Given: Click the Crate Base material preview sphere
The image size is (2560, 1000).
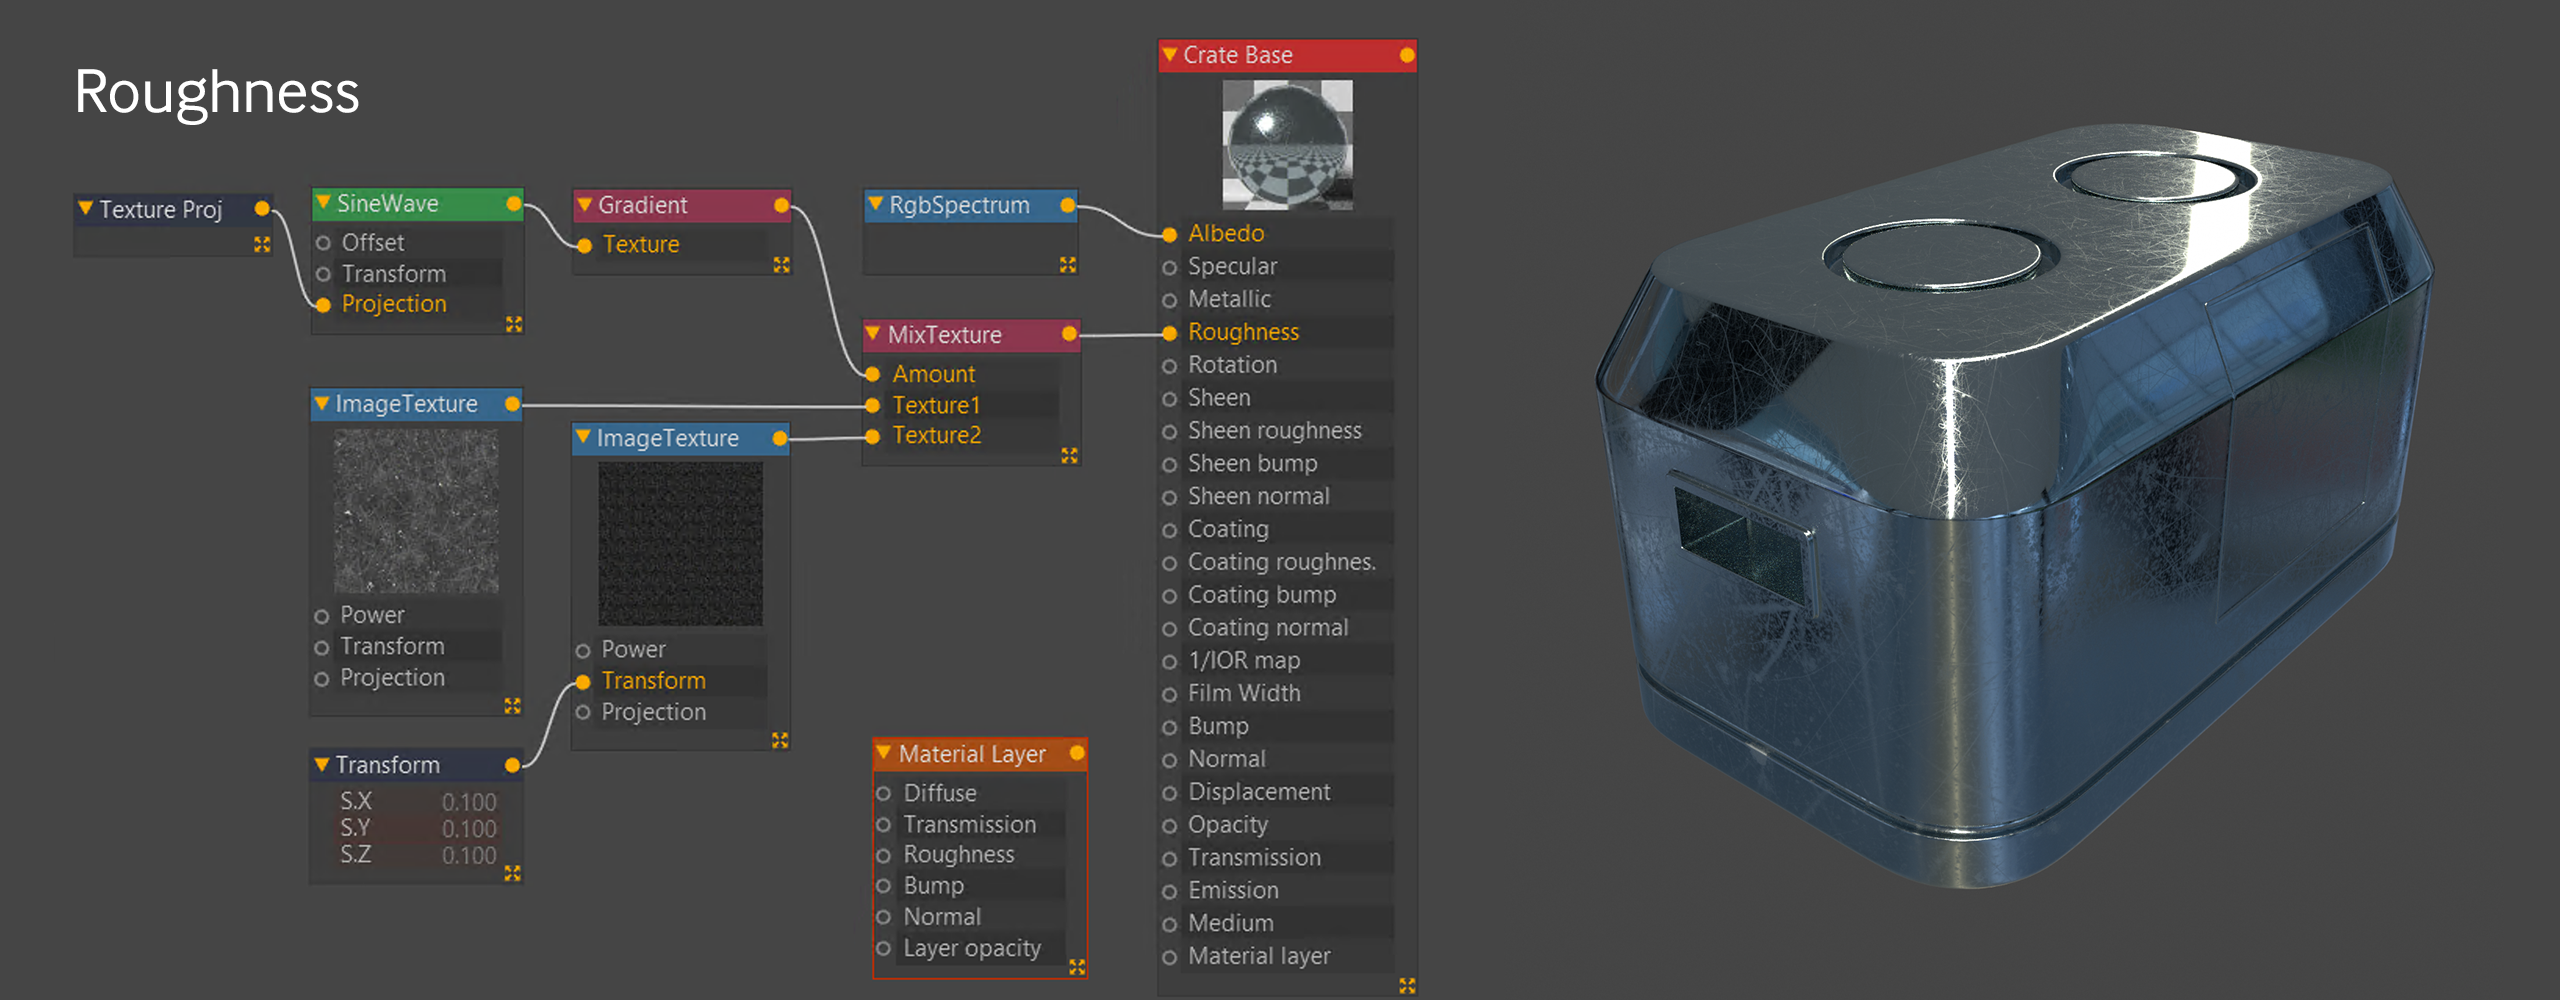Looking at the screenshot, I should 1287,145.
